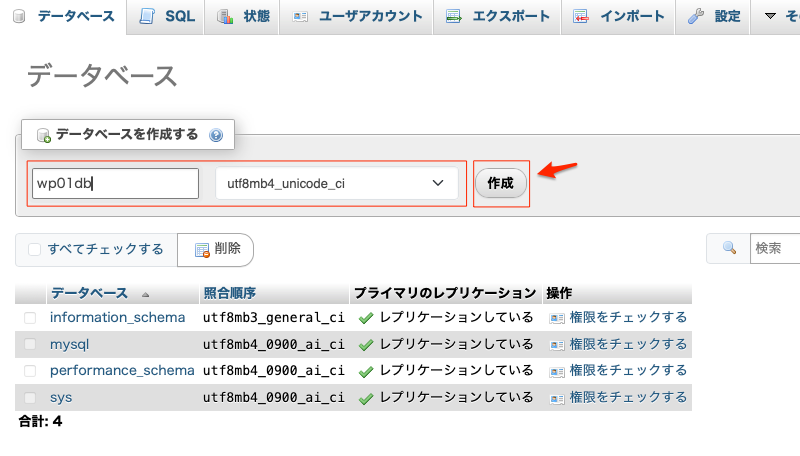
Task: Open the performance_schema database link
Action: point(121,371)
